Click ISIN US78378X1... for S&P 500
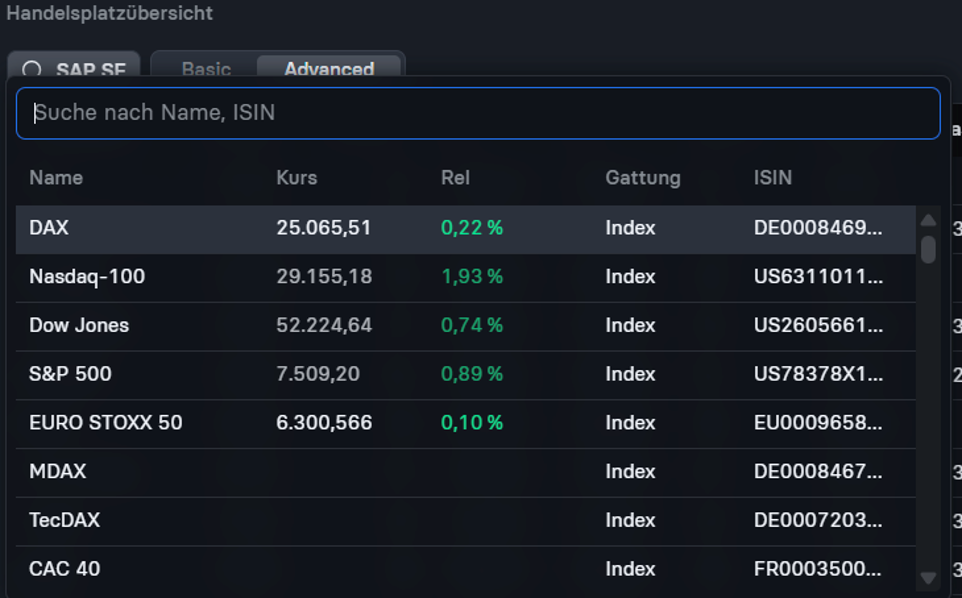Screen dimensions: 962x598 [818, 374]
